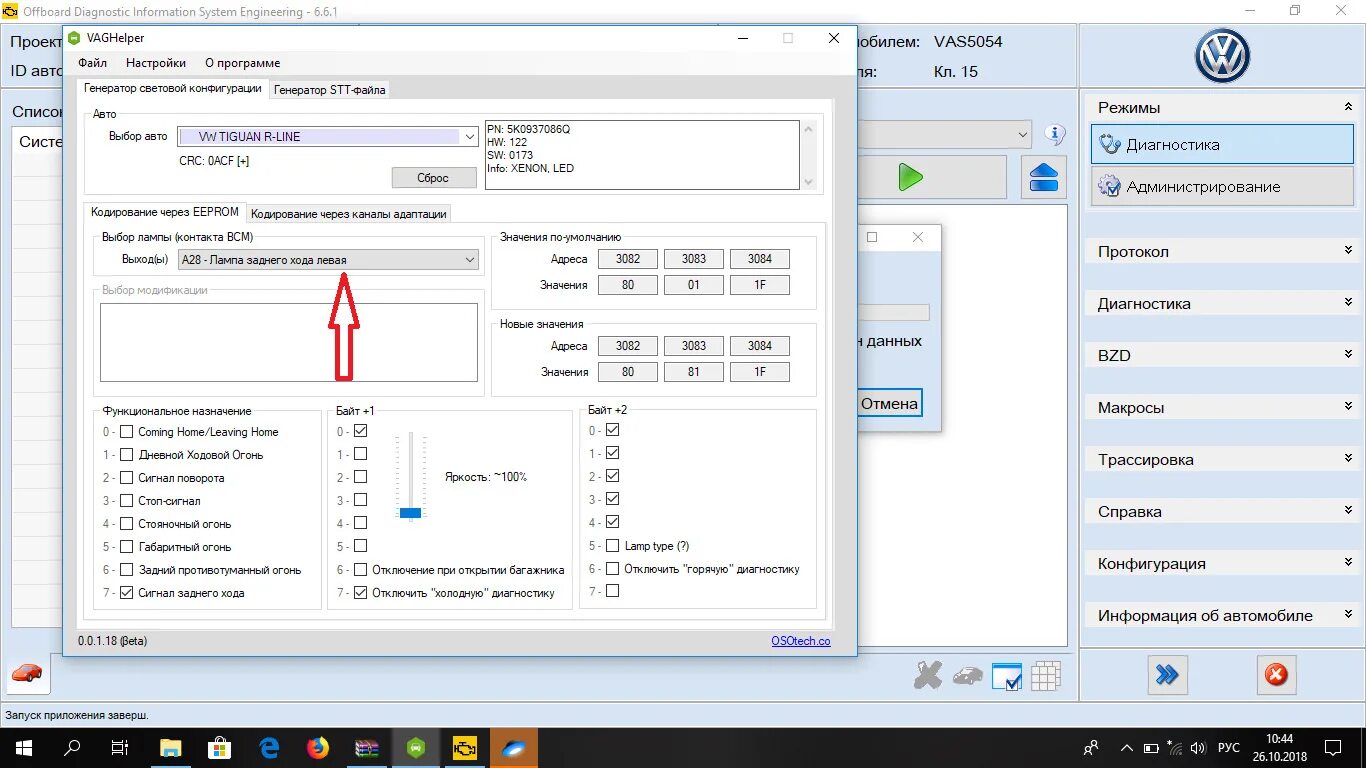Select Диагностика mode button
The image size is (1366, 768).
[x=1222, y=144]
